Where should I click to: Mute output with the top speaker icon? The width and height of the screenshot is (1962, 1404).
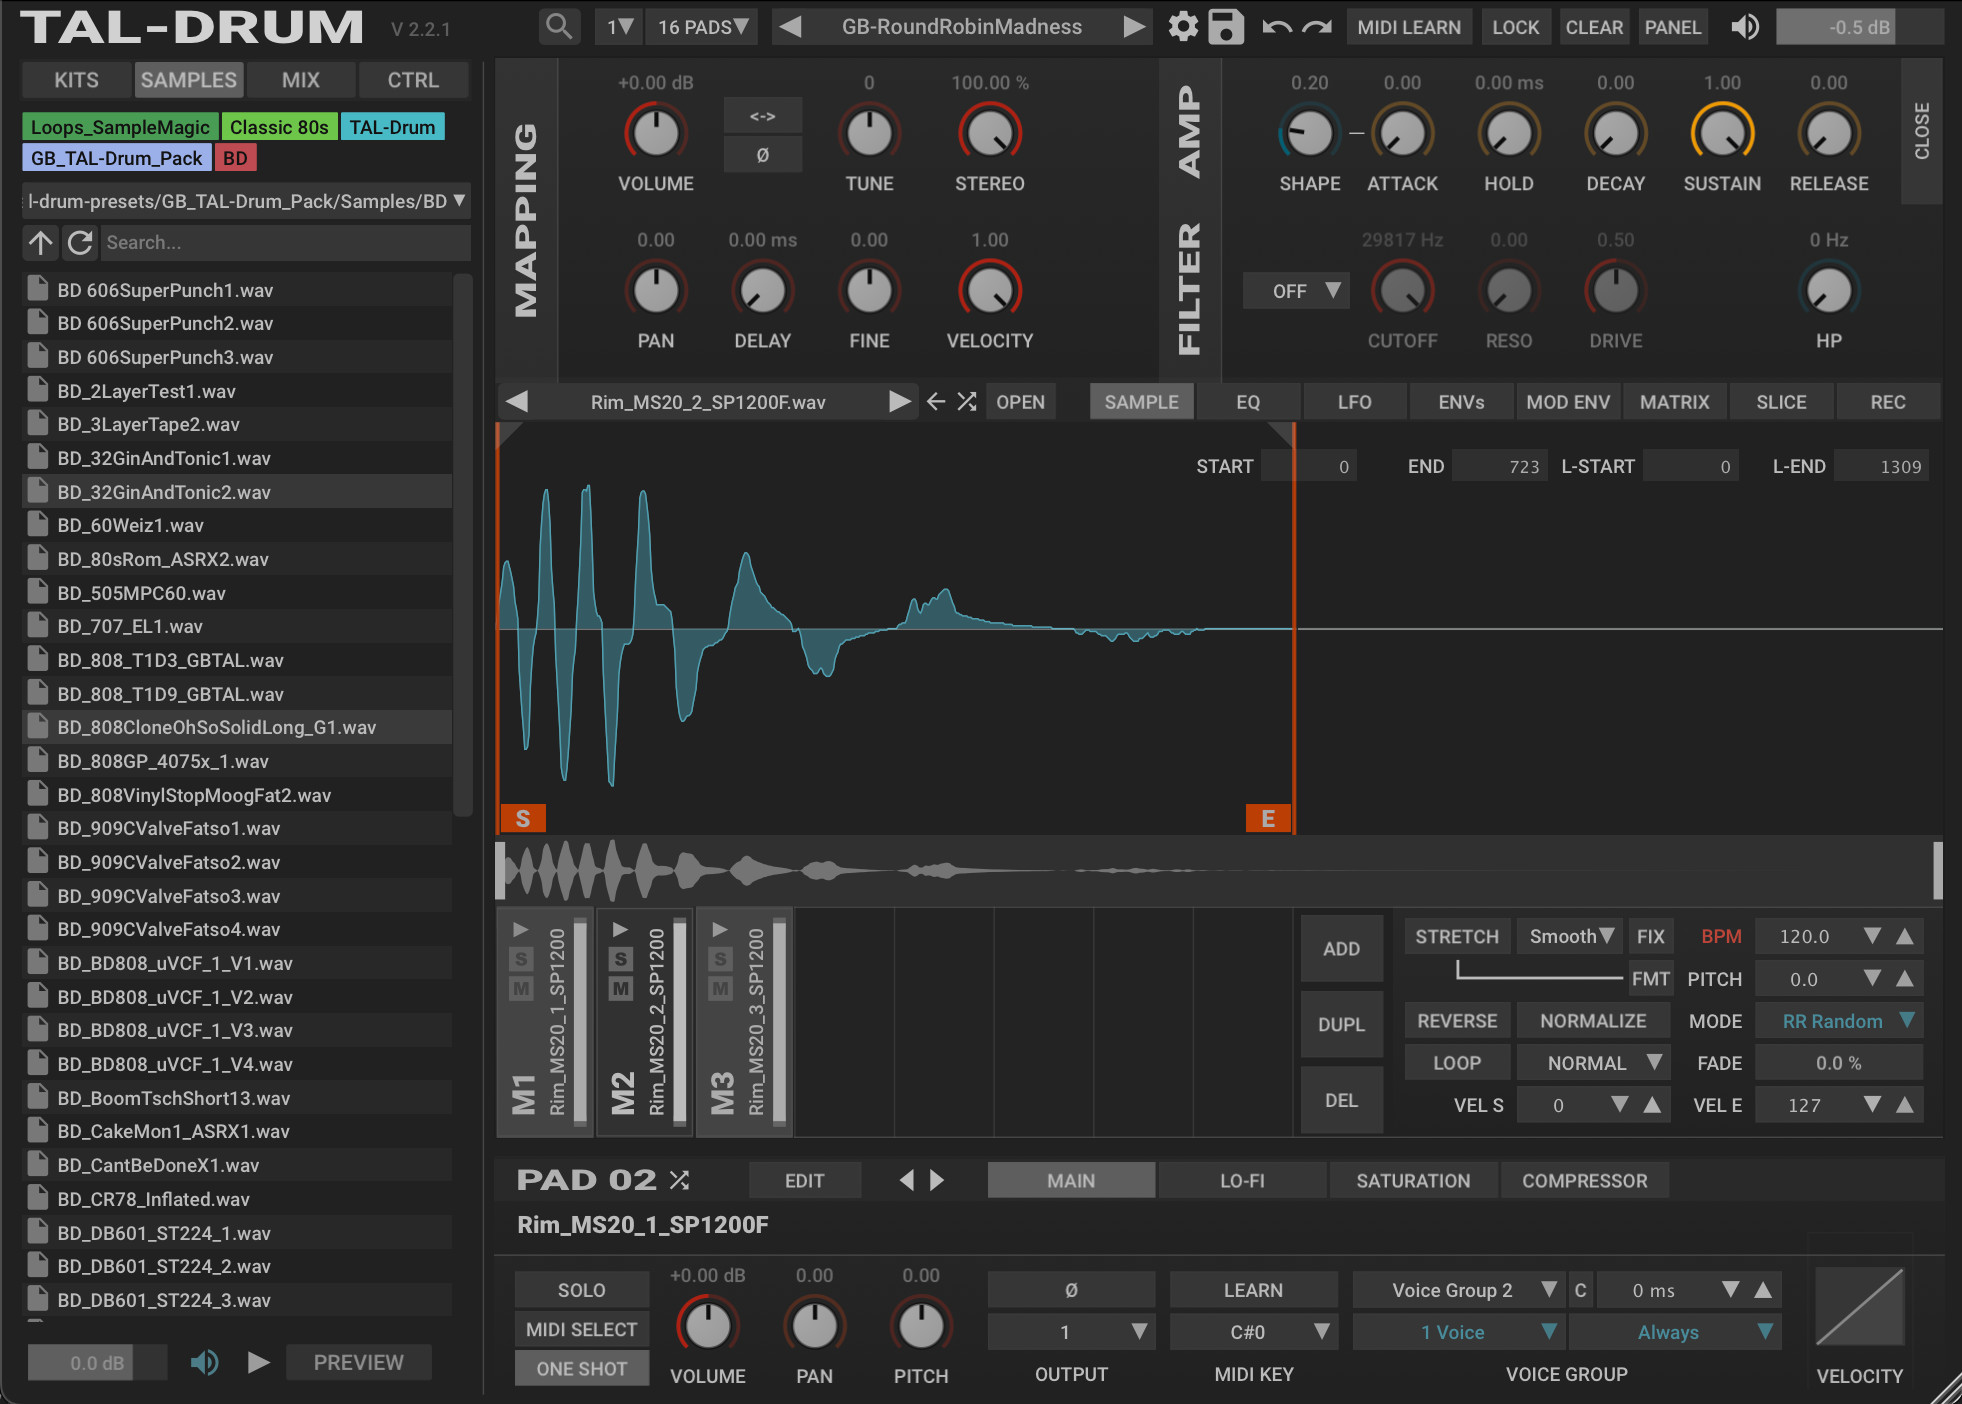coord(1745,27)
